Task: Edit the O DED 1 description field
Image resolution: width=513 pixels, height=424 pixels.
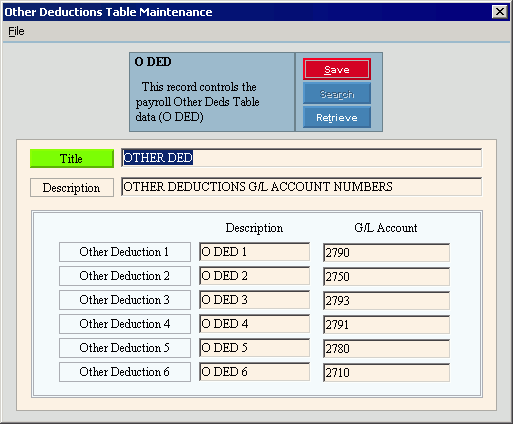Action: 254,252
